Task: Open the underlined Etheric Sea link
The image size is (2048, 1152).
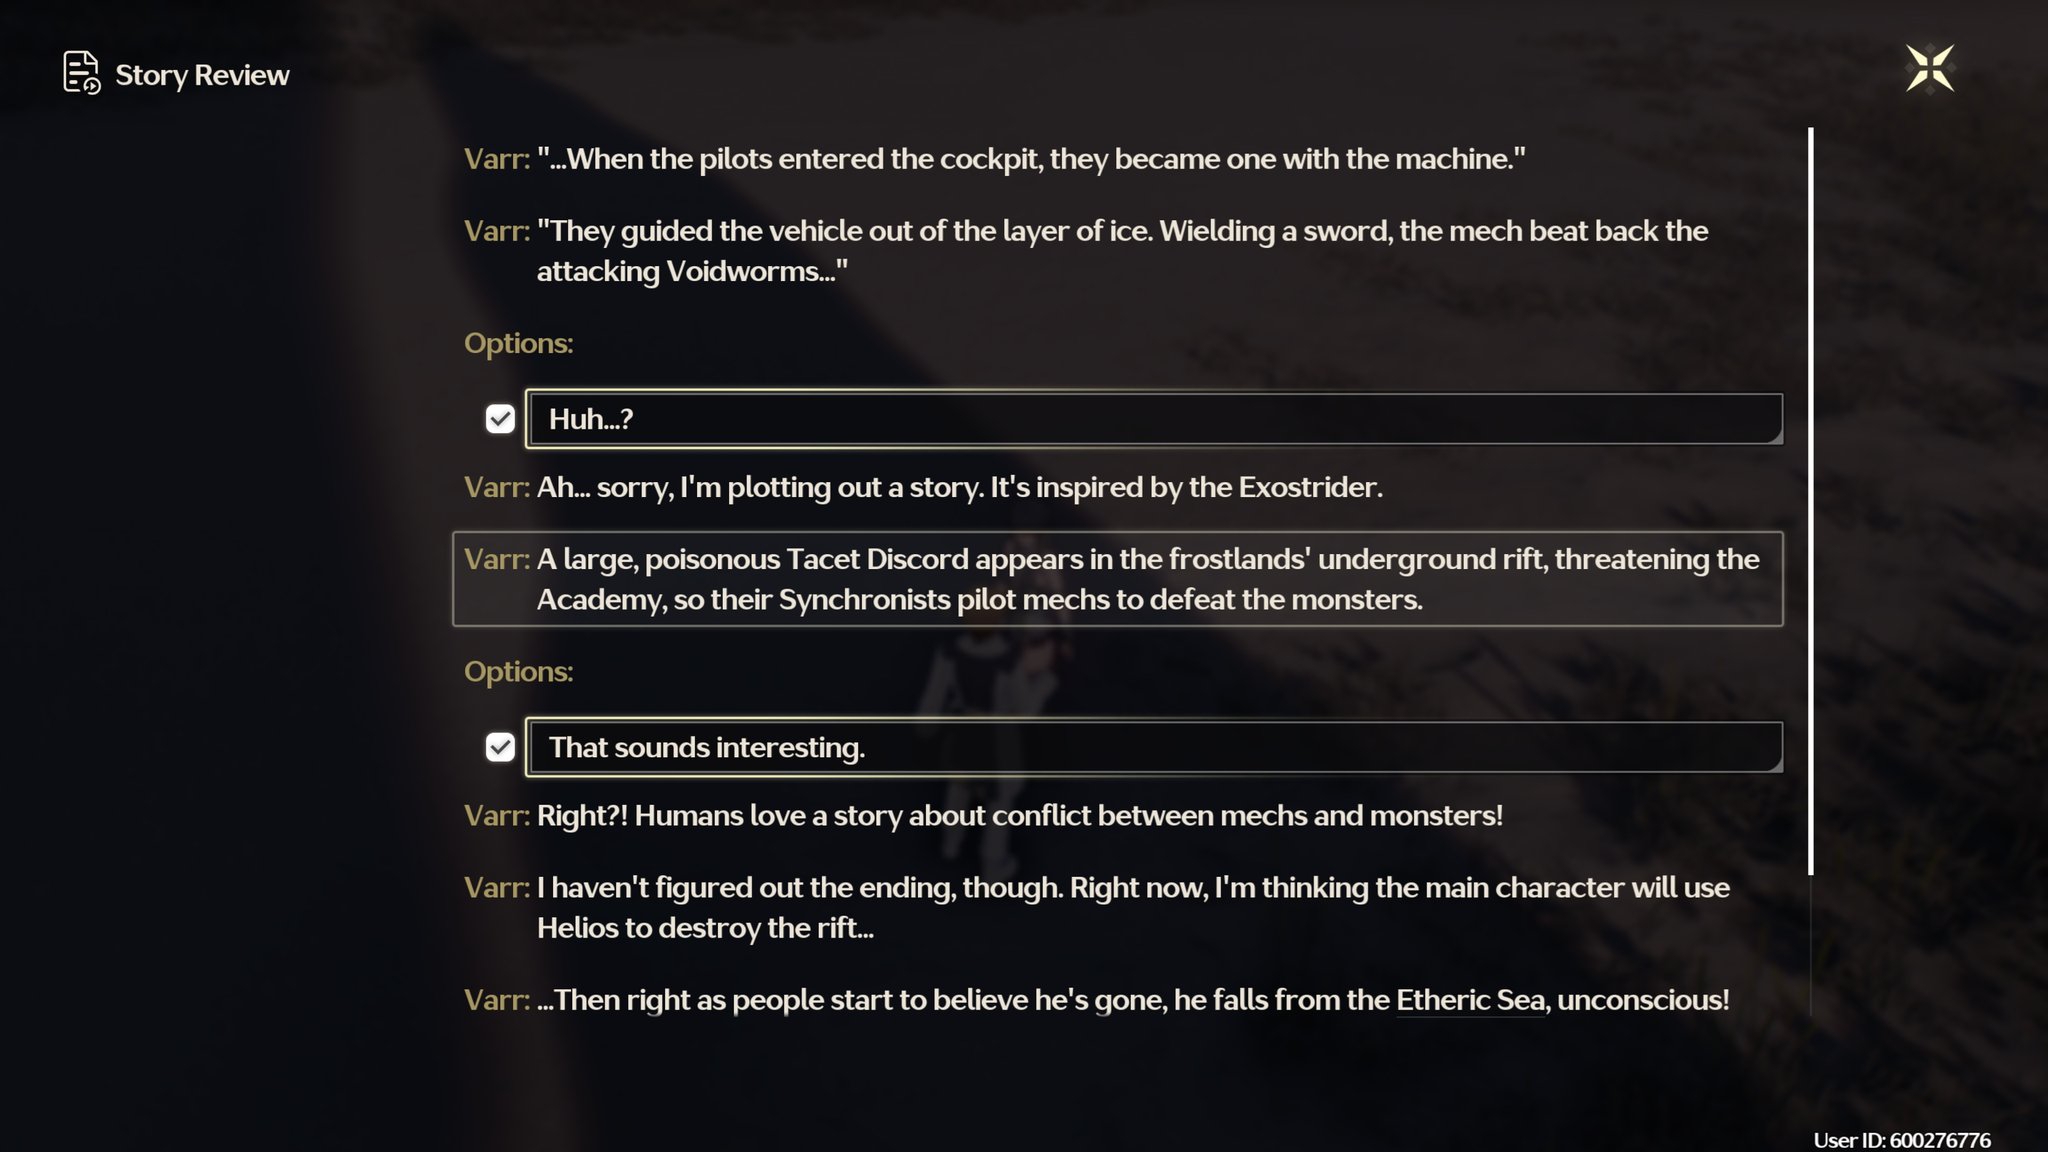Action: 1470,1000
